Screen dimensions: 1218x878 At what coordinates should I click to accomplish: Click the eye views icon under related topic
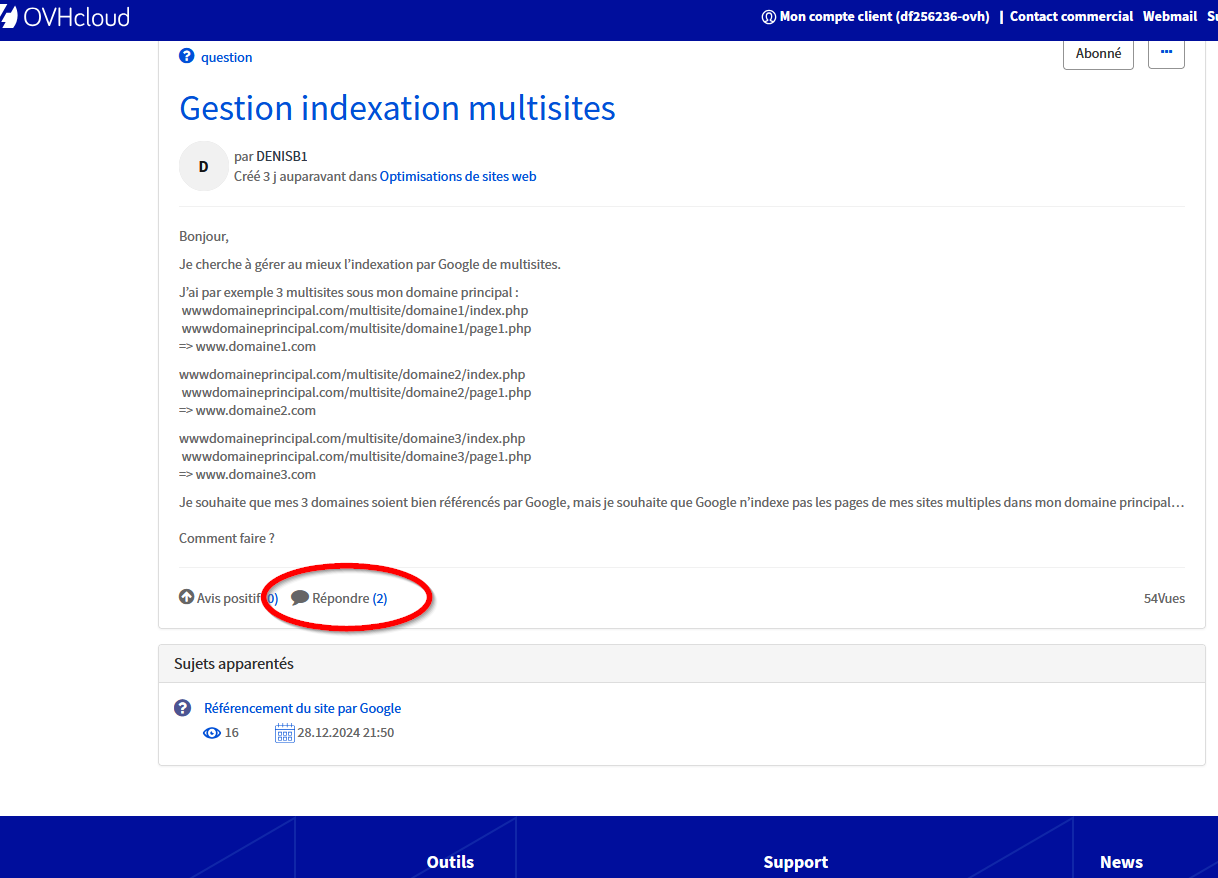click(x=212, y=733)
